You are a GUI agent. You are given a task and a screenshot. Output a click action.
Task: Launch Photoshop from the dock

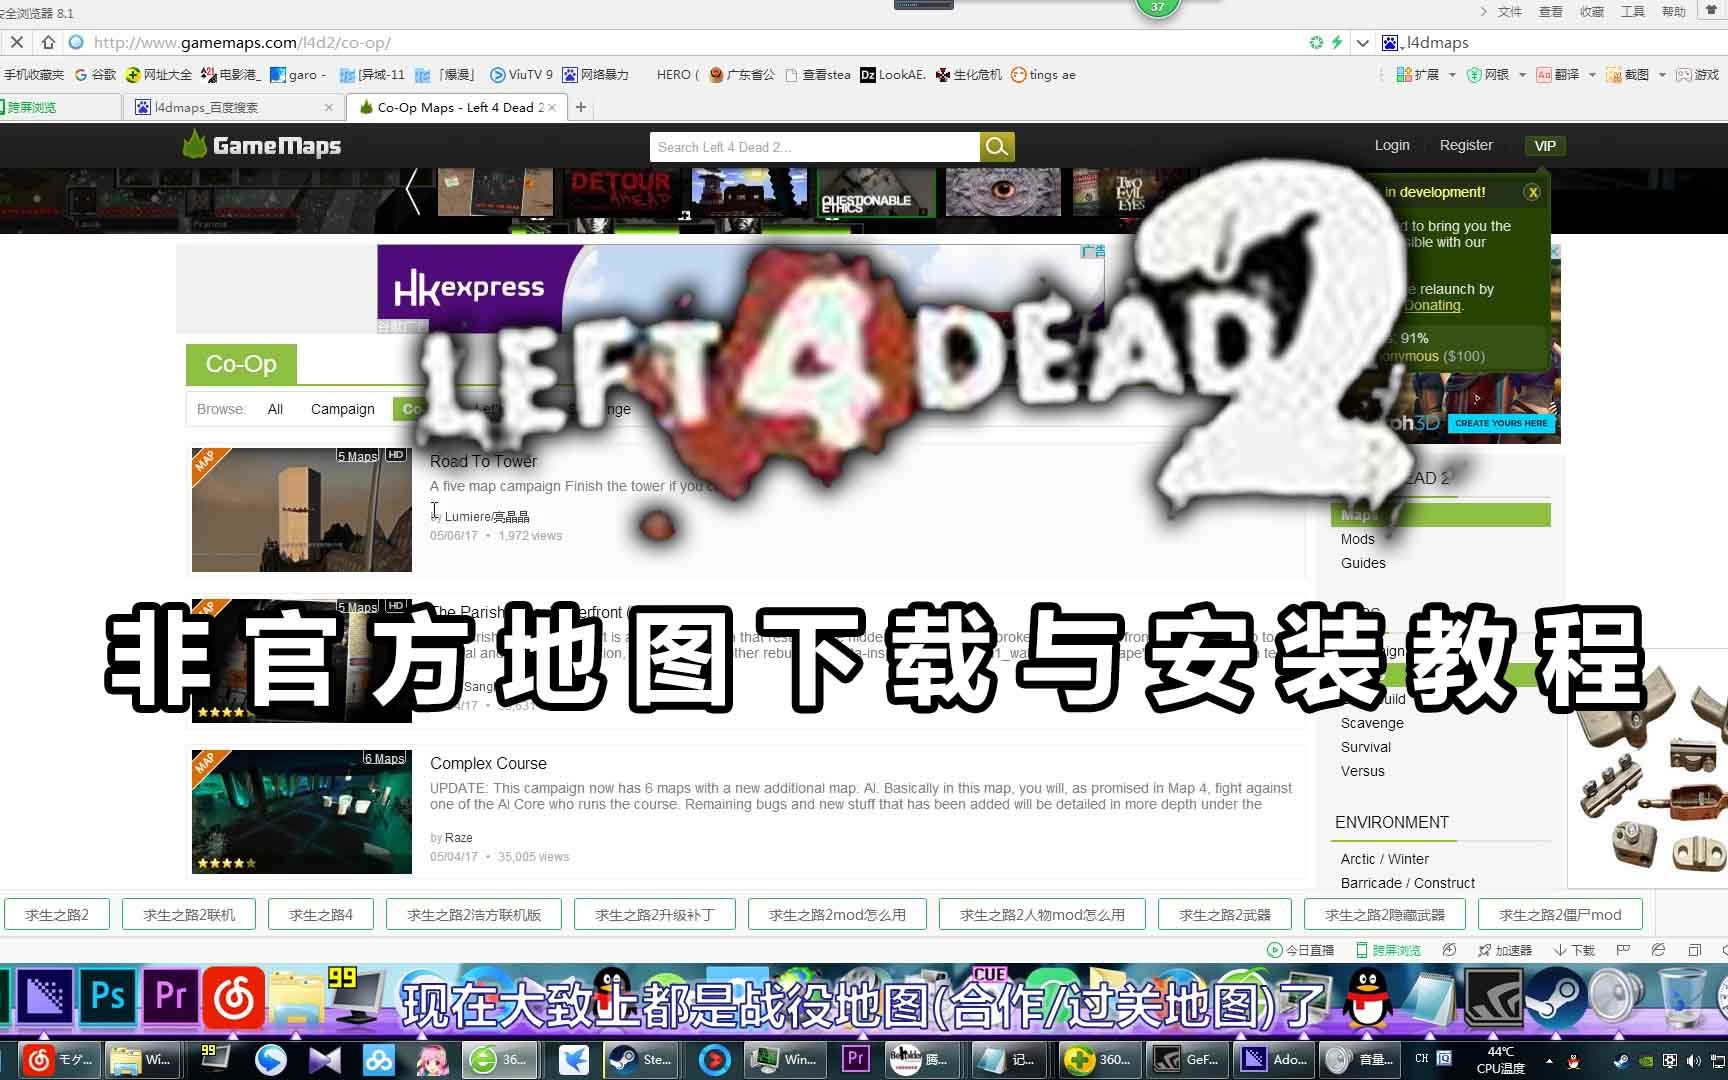click(107, 997)
